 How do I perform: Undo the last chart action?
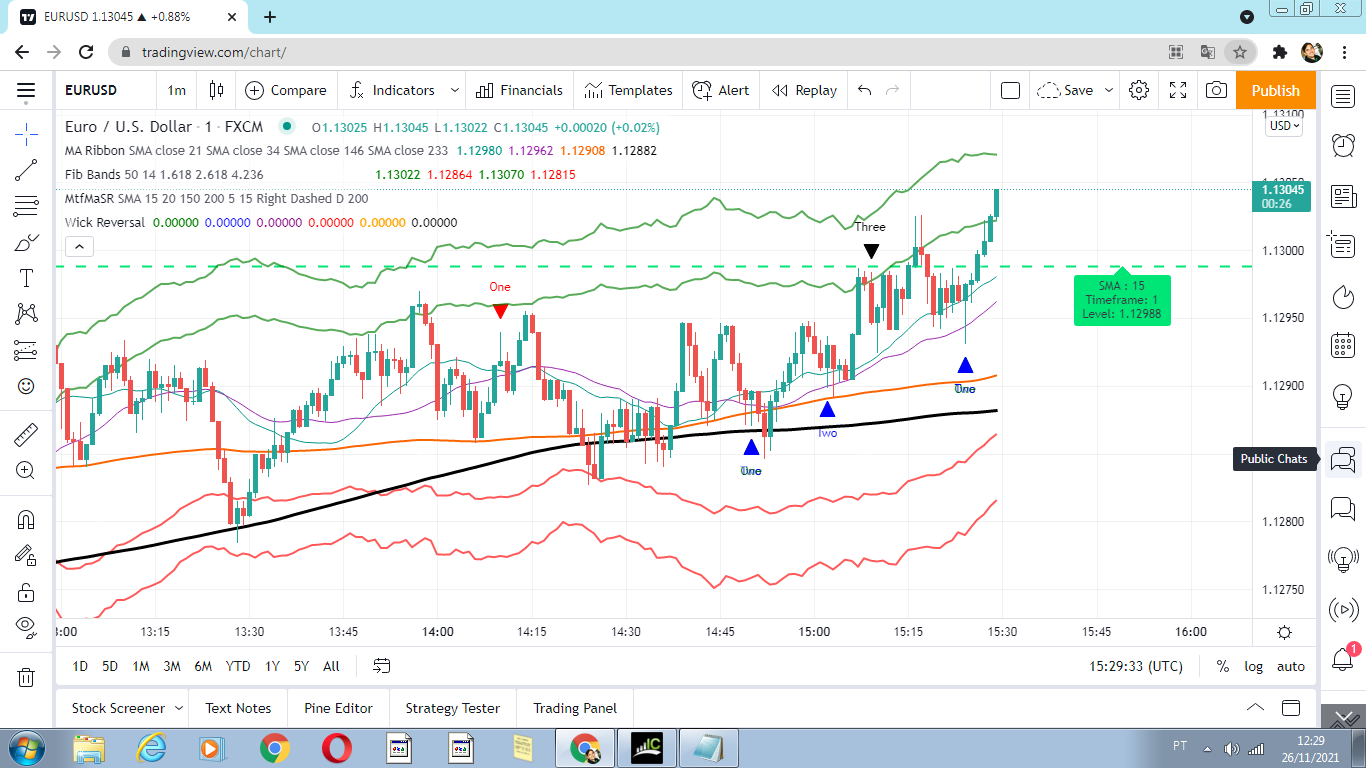coord(865,90)
